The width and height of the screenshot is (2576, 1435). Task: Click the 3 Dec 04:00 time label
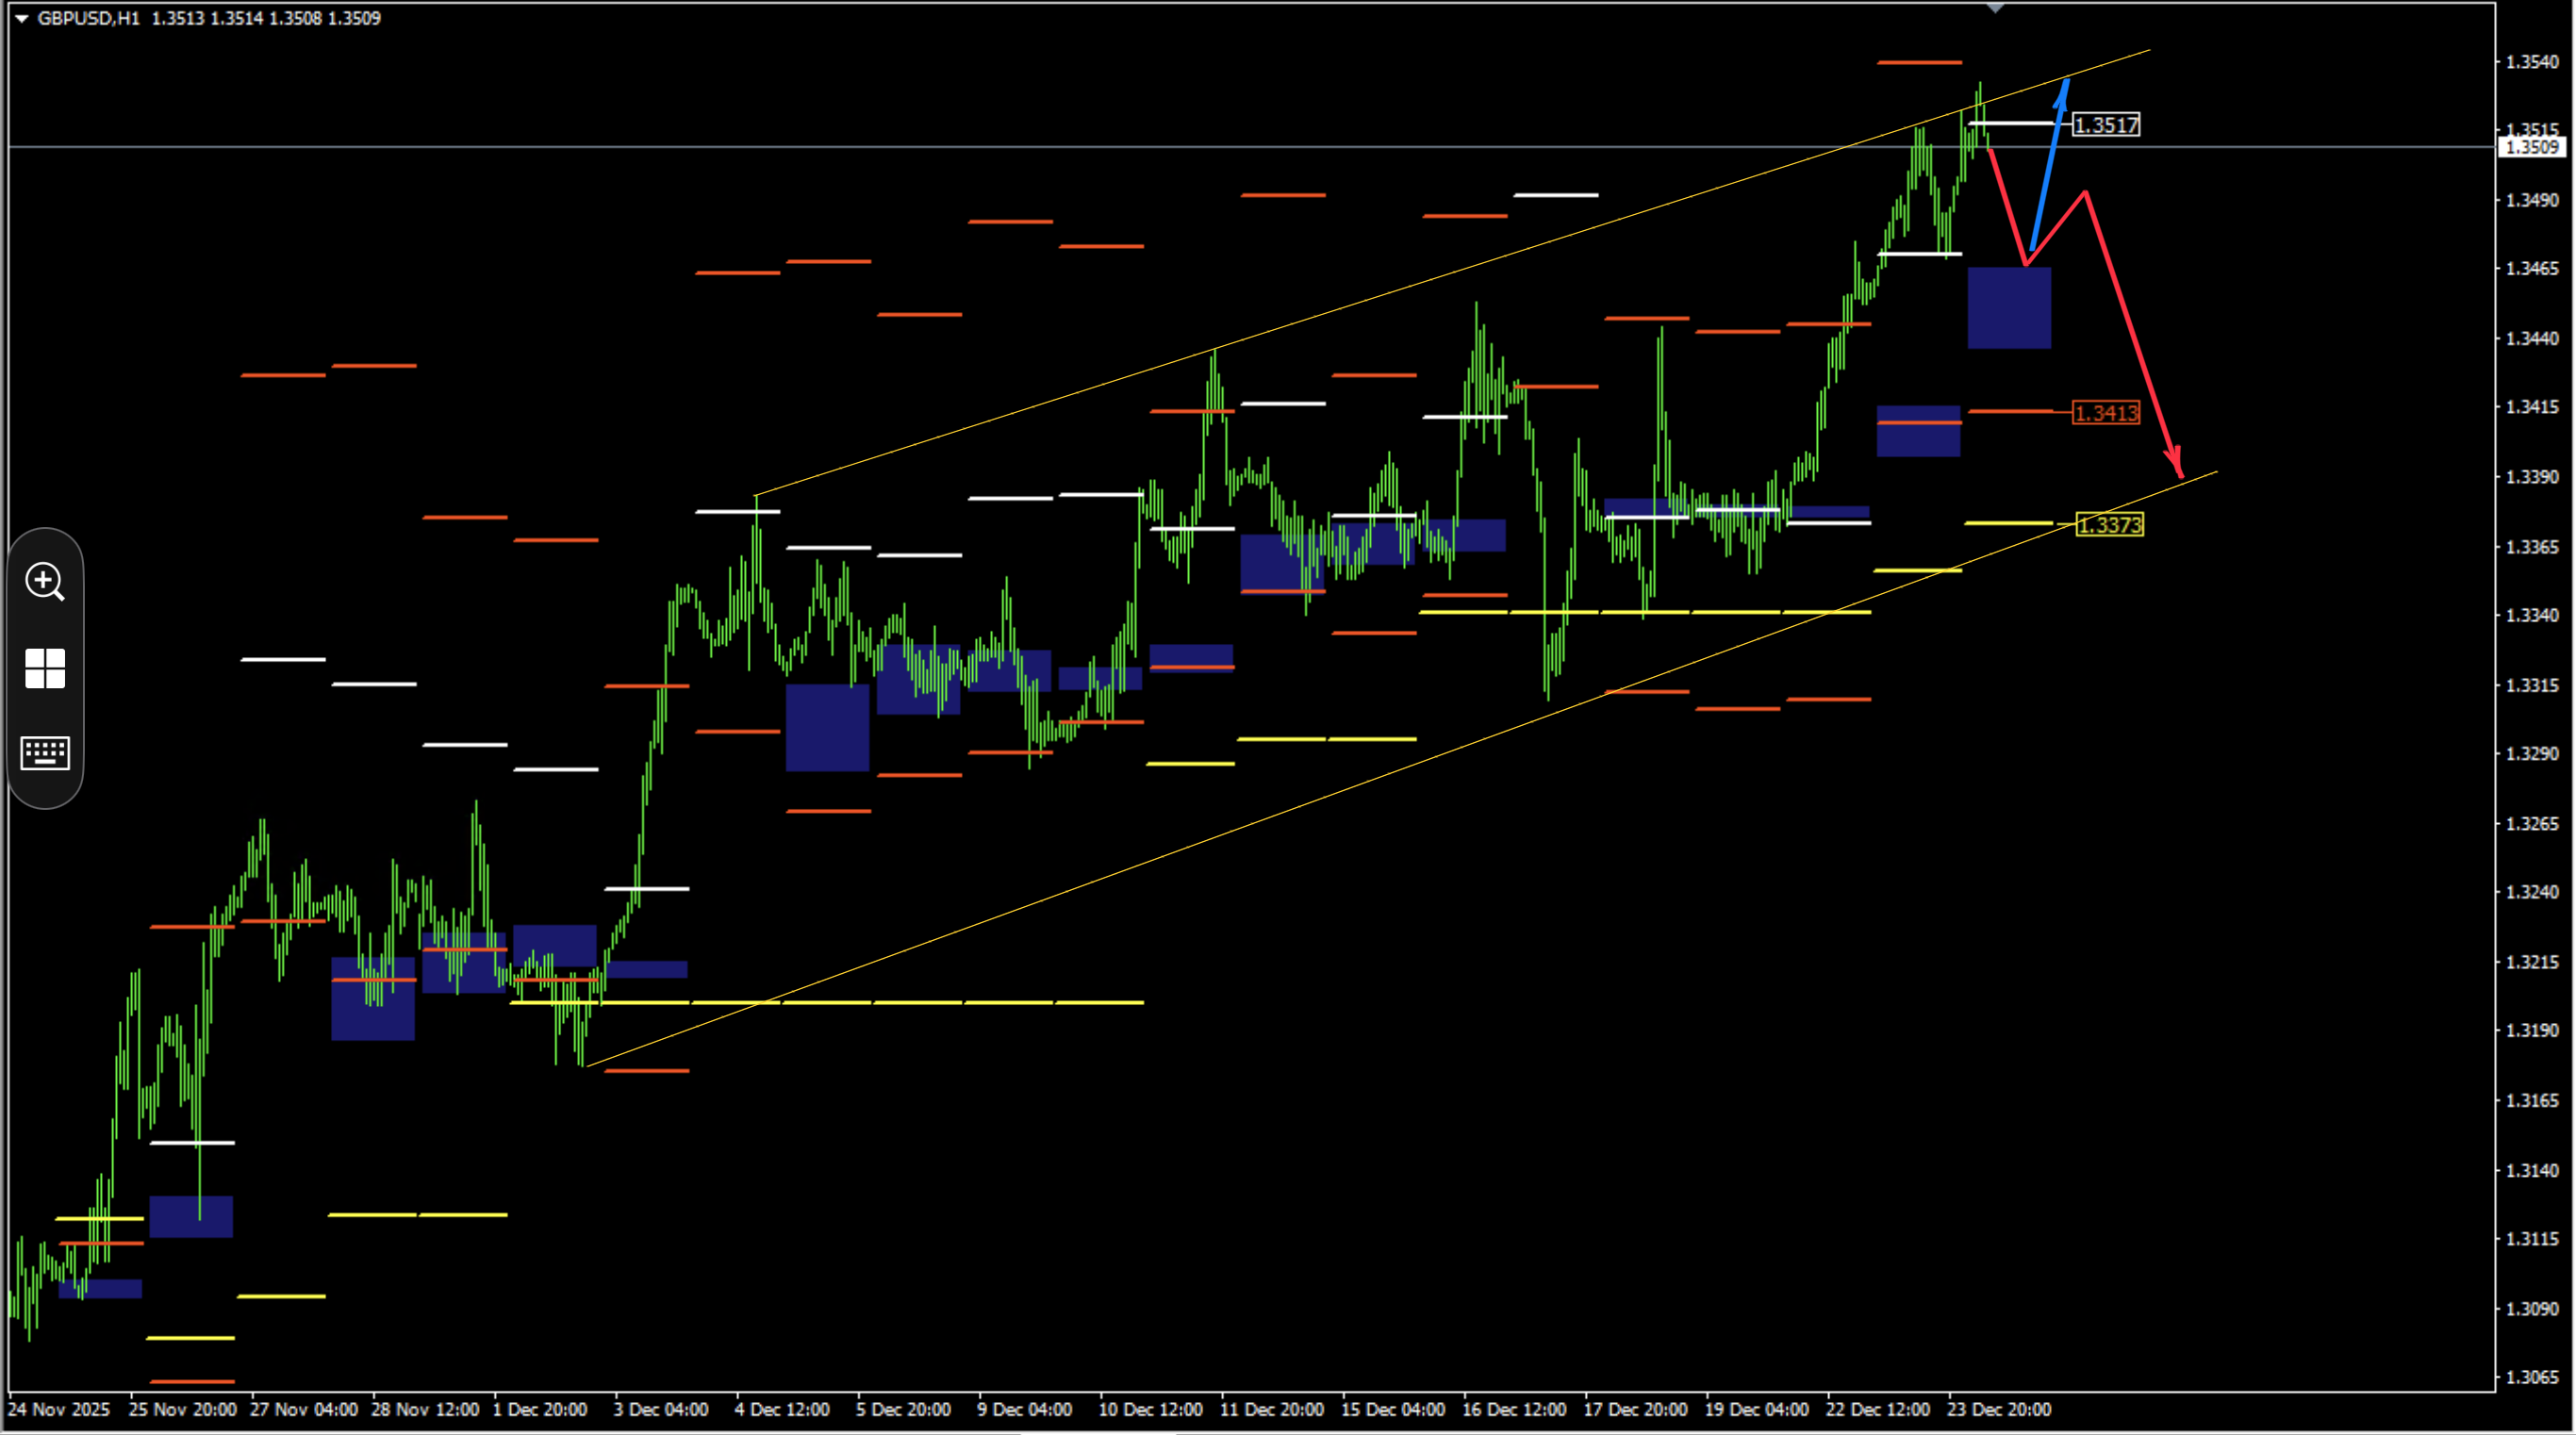(661, 1409)
